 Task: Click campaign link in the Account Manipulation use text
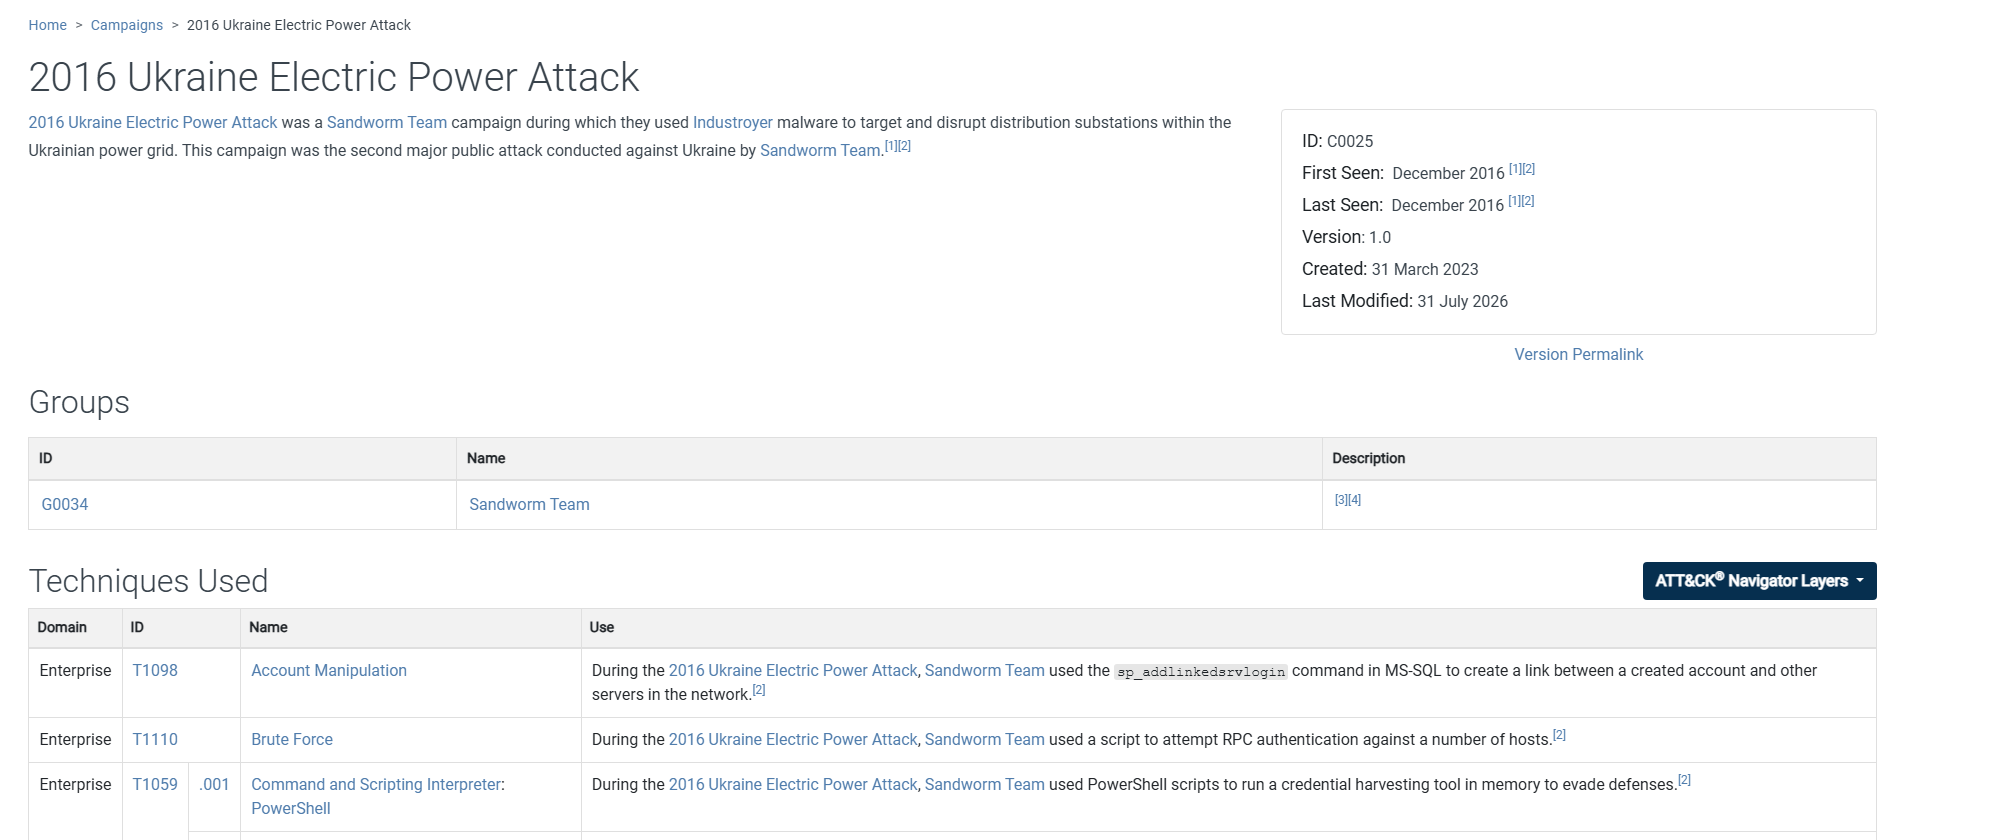click(x=793, y=670)
